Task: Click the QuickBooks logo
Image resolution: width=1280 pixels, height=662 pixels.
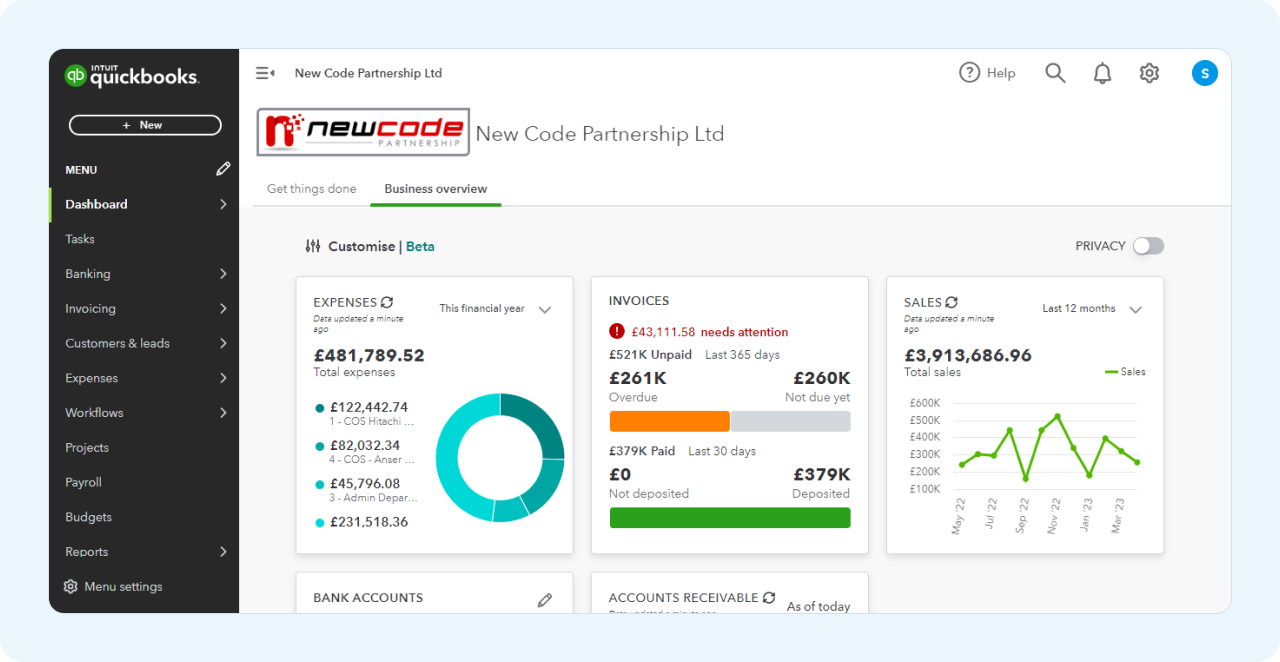Action: [x=132, y=75]
